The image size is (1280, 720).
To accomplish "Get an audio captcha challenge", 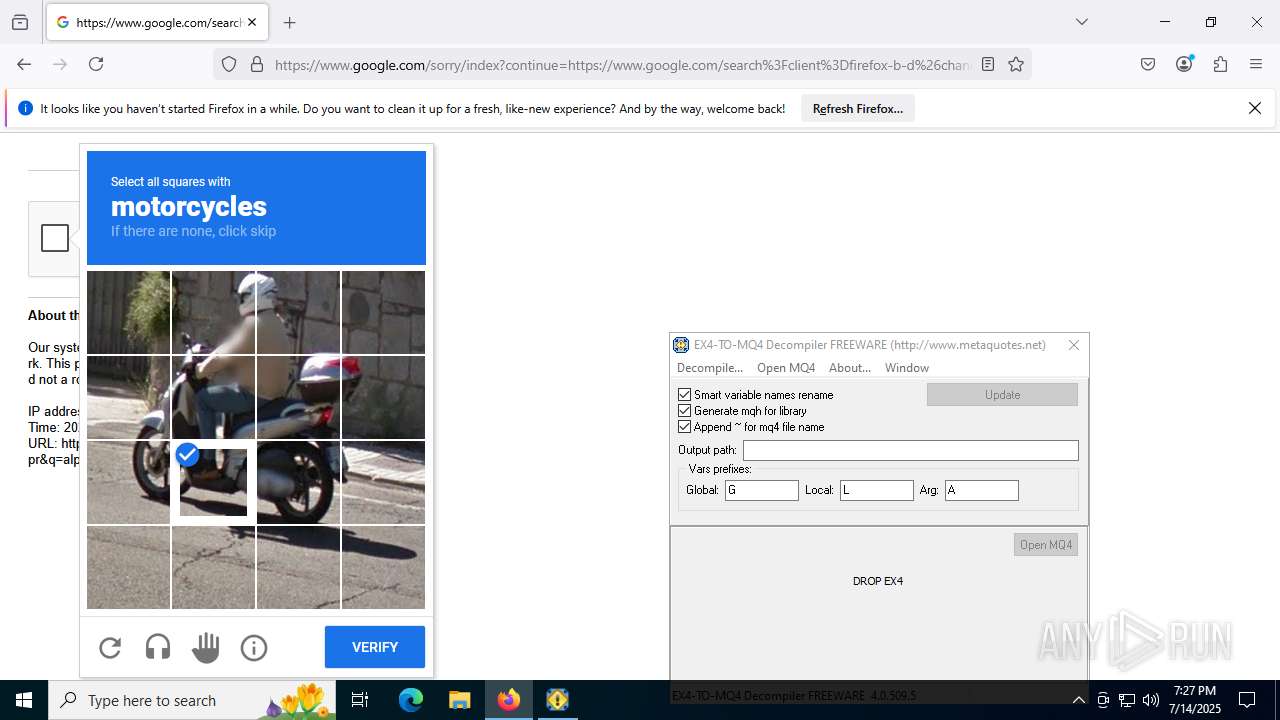I will (158, 648).
